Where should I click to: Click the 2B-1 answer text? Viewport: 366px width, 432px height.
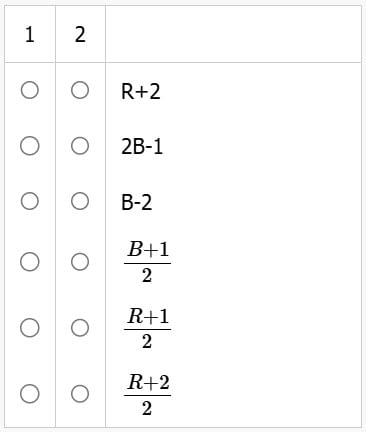coord(142,147)
